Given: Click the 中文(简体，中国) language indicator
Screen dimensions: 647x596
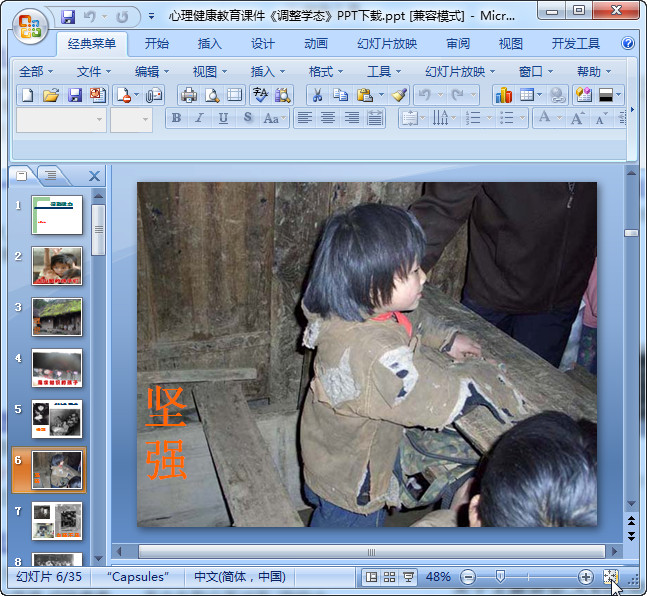Looking at the screenshot, I should [240, 577].
